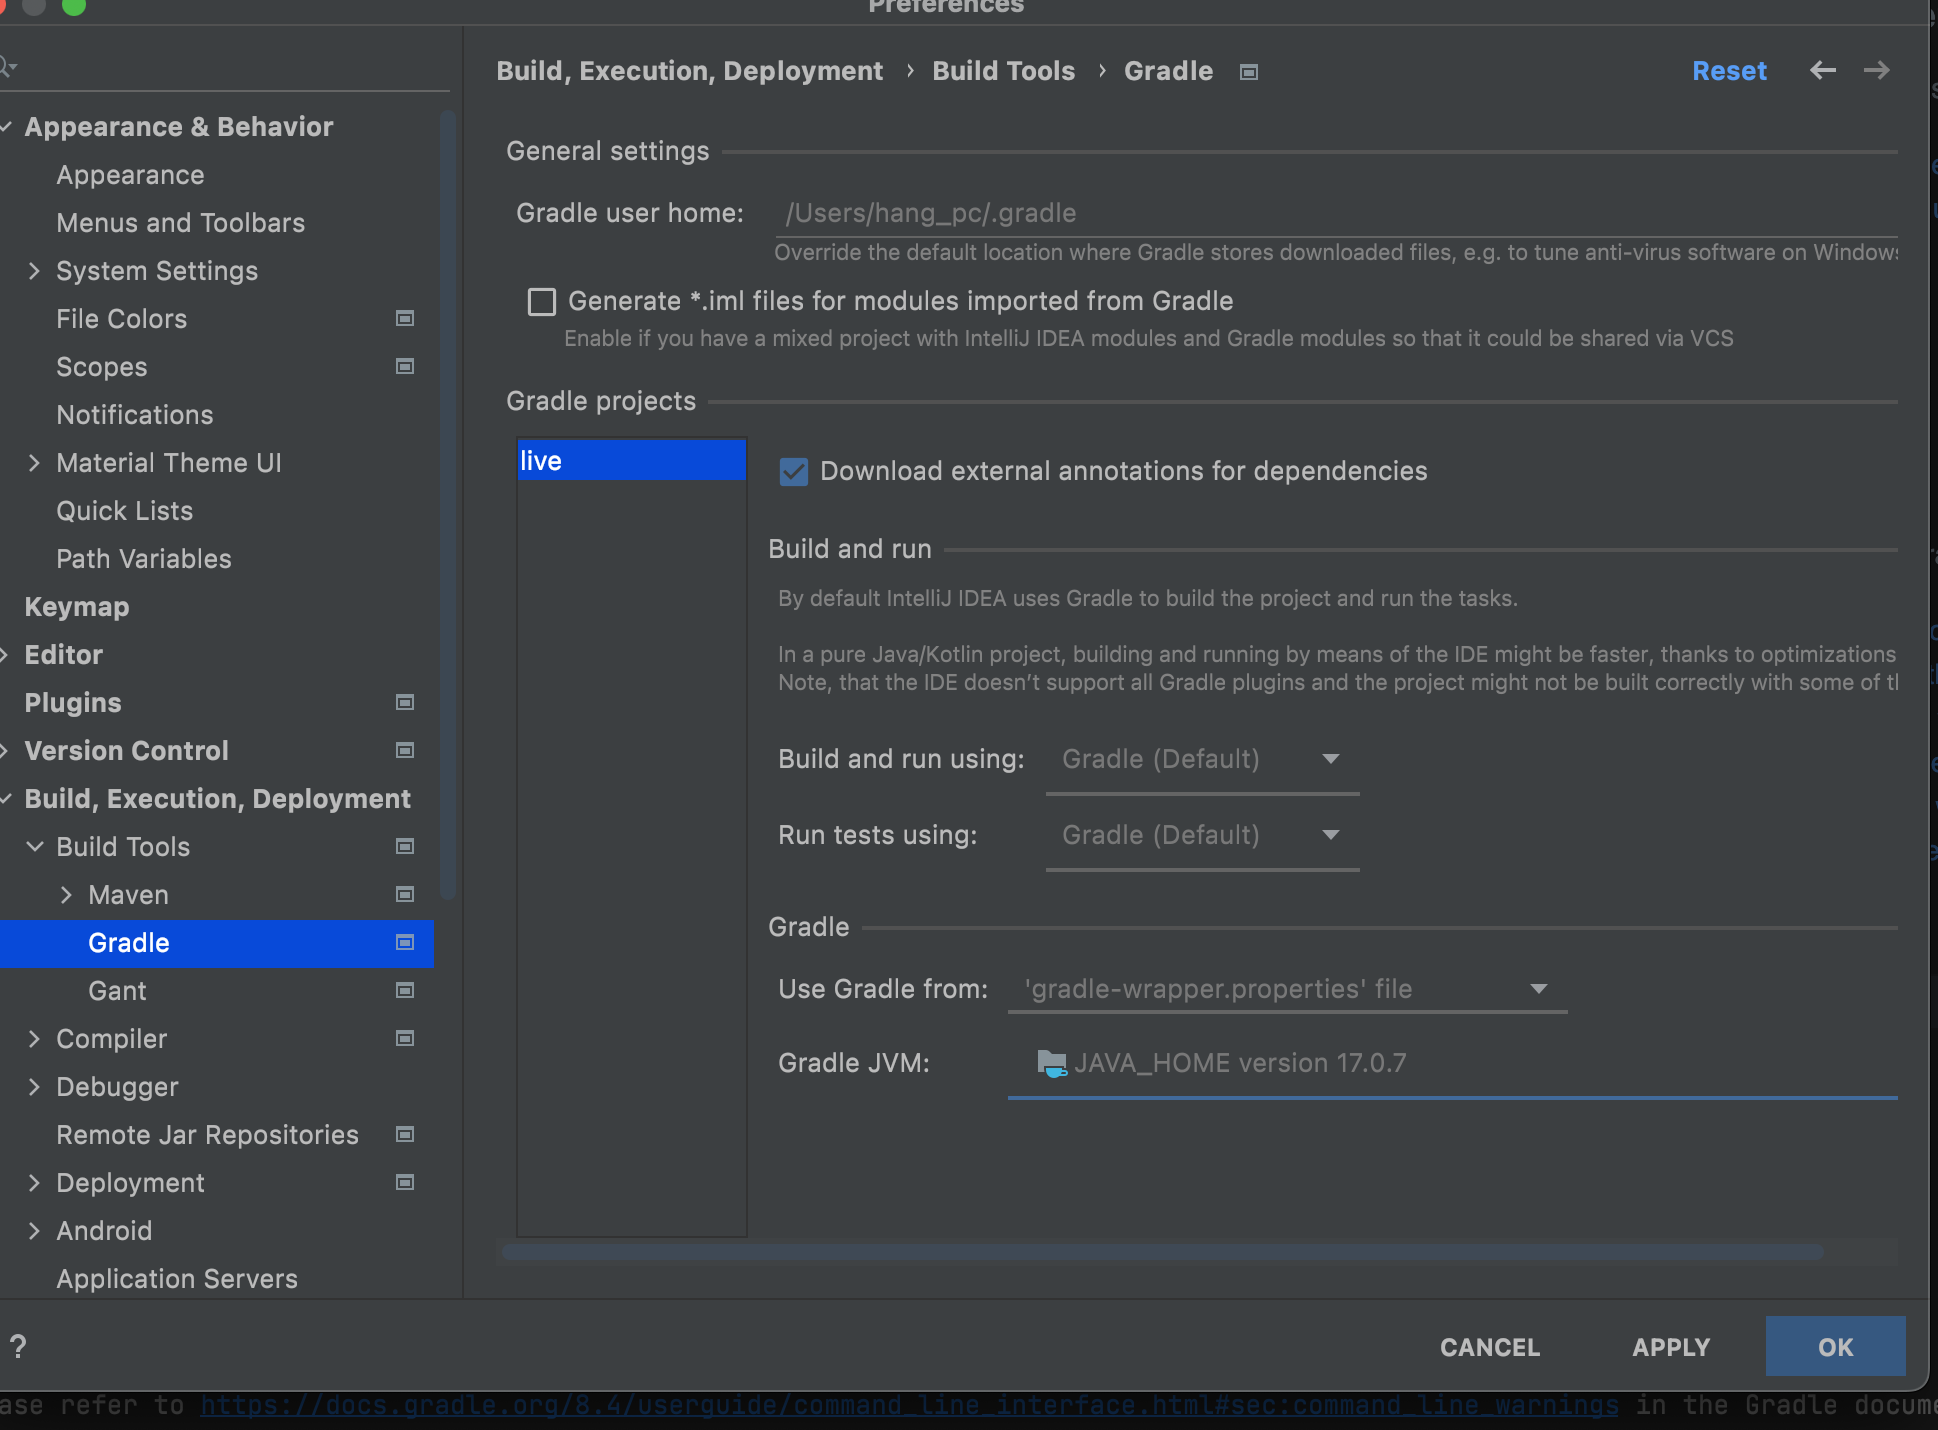Click the back navigation arrow icon
Screen dimensions: 1938x1430
tap(1822, 70)
